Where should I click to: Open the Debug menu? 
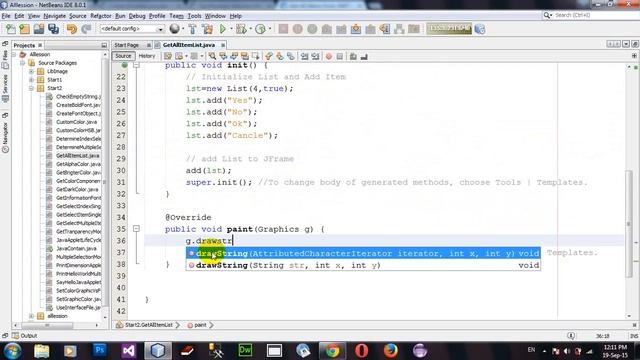[137, 16]
